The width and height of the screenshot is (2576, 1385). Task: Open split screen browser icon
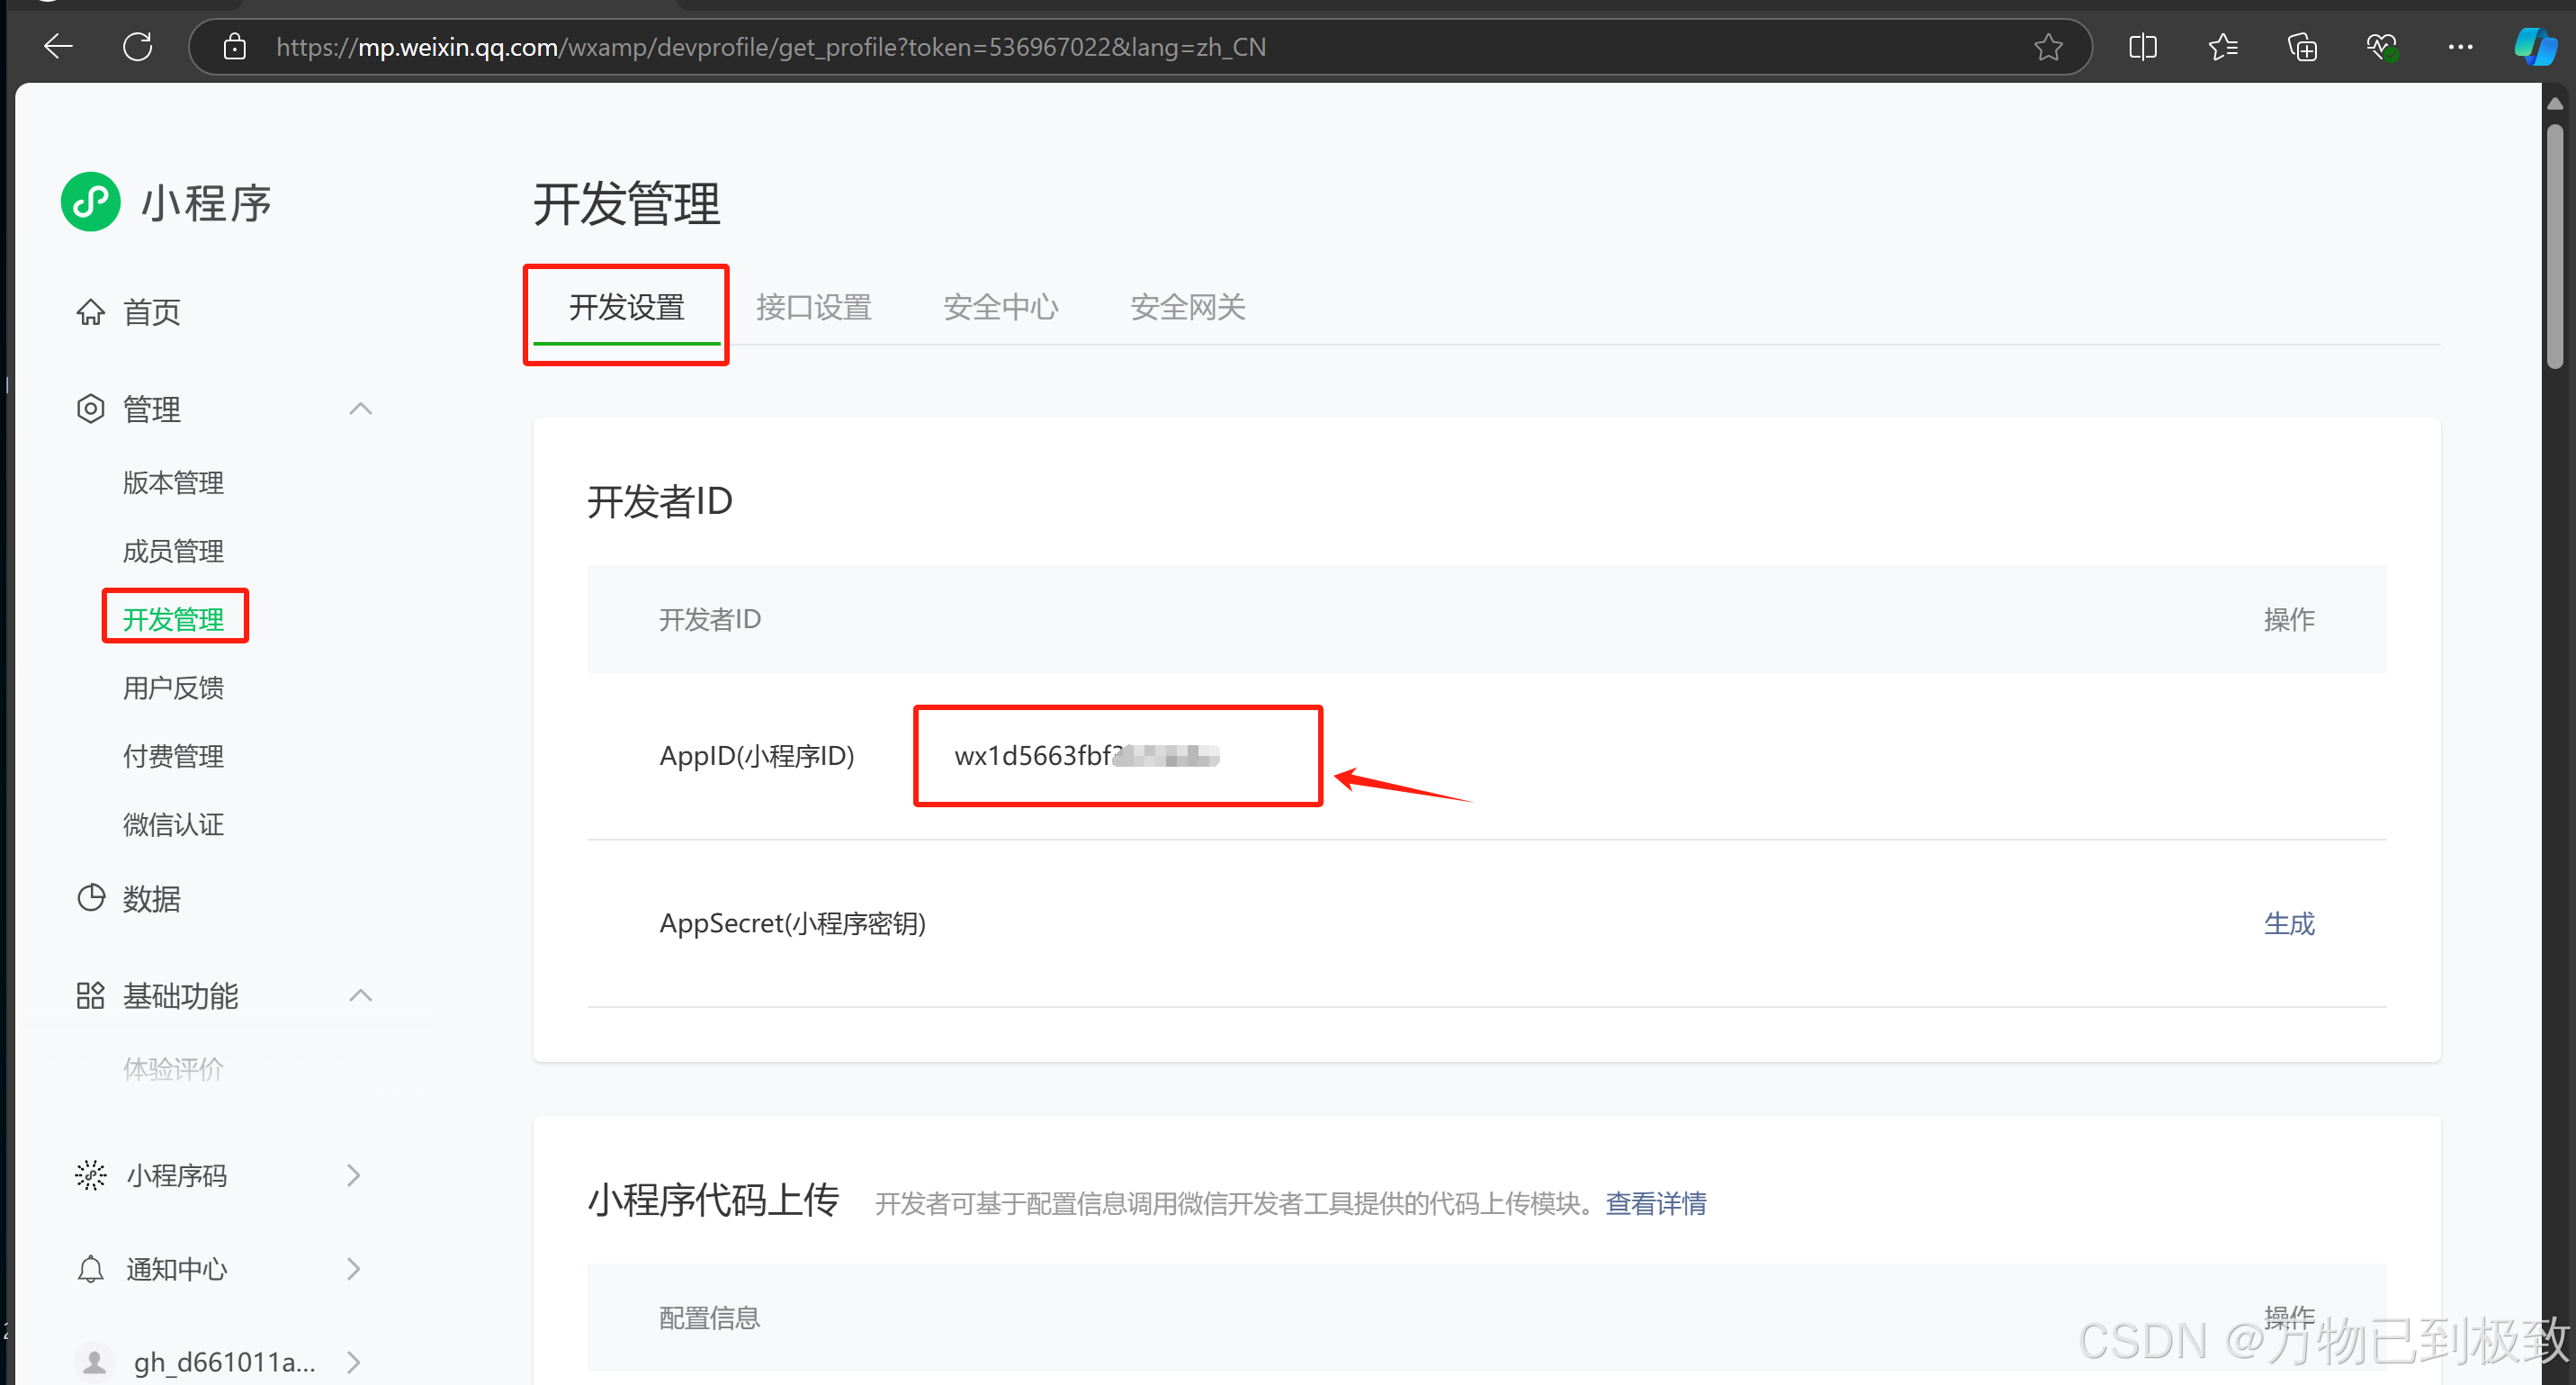[2142, 47]
